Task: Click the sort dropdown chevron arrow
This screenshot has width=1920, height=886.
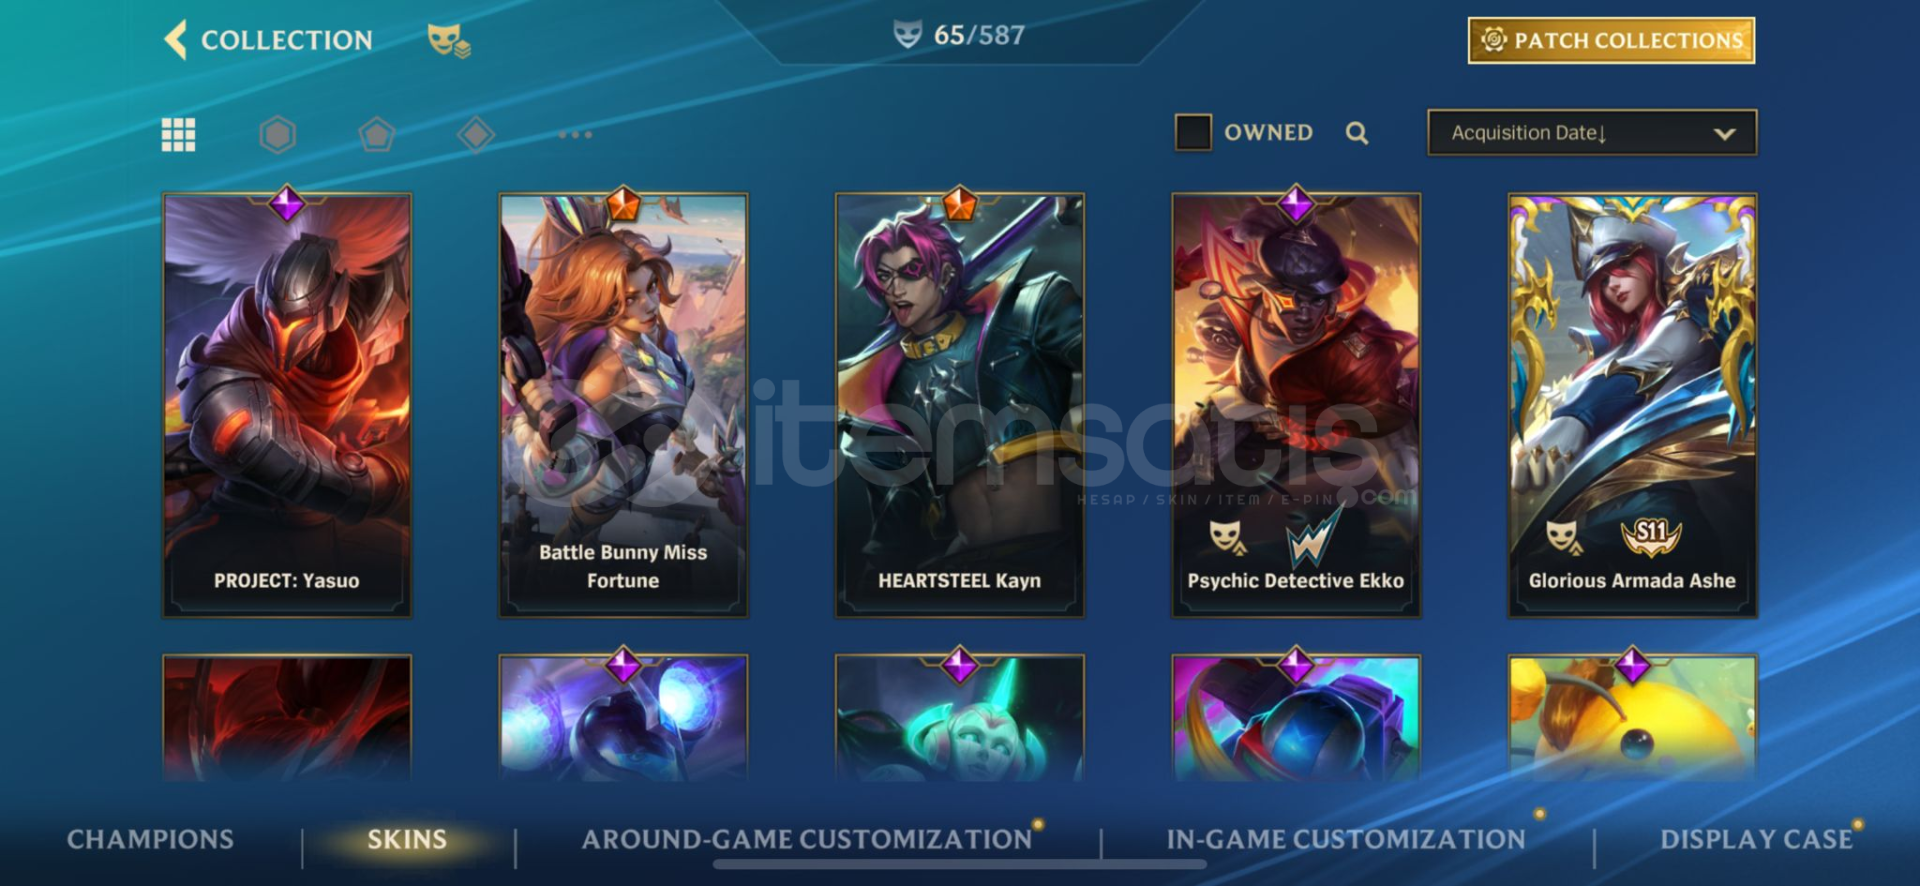Action: coord(1725,134)
